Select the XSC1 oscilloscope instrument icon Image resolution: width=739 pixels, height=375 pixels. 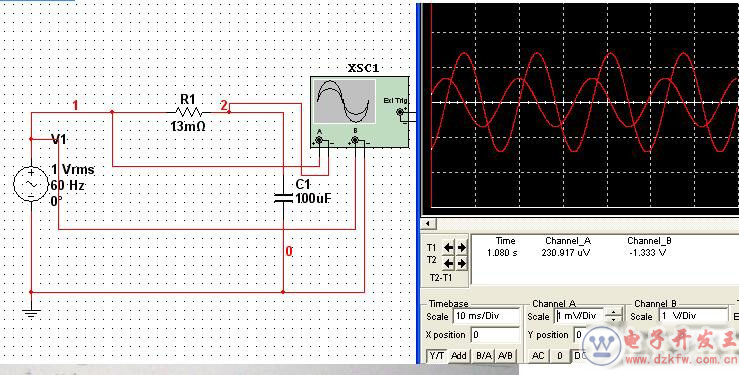point(359,112)
